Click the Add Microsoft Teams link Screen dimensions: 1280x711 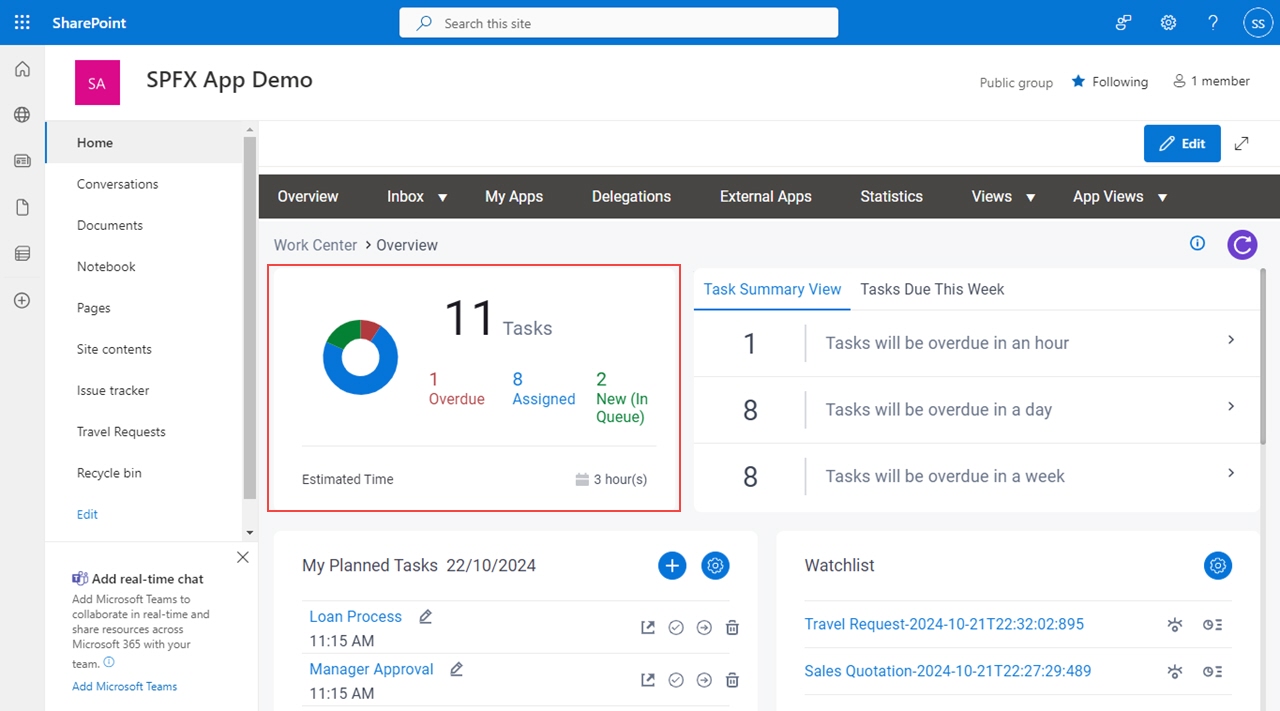point(125,686)
